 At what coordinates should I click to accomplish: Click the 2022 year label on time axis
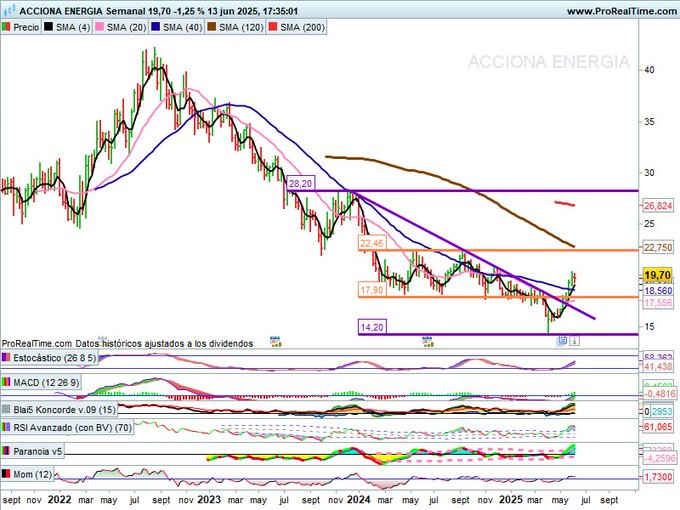tap(59, 500)
